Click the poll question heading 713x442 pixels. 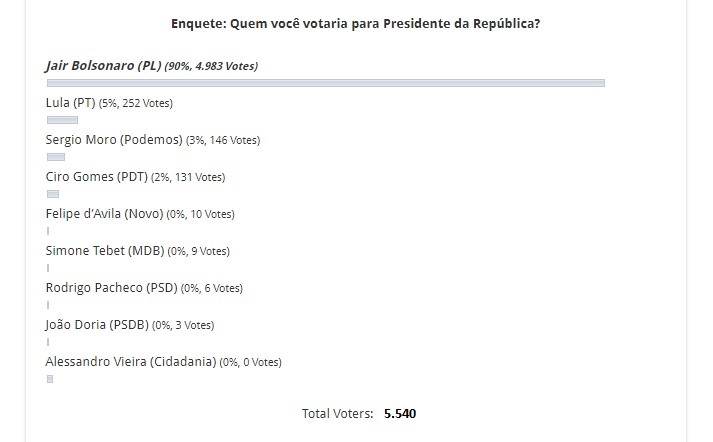click(x=356, y=22)
